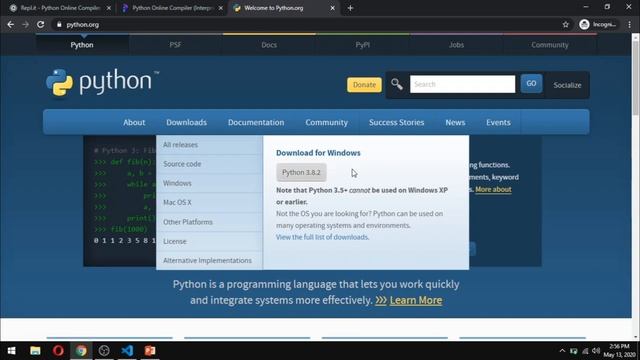Click the network tray icon

pyautogui.click(x=585, y=351)
